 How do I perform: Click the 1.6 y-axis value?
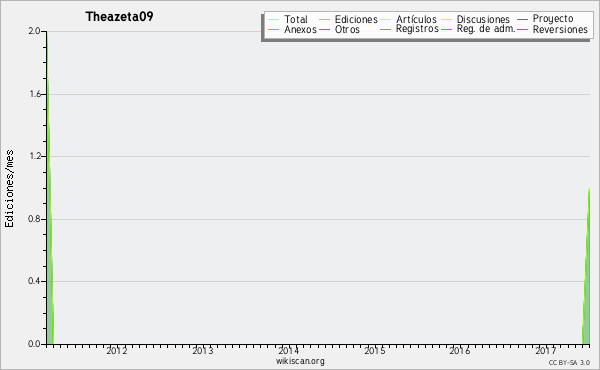coord(34,94)
